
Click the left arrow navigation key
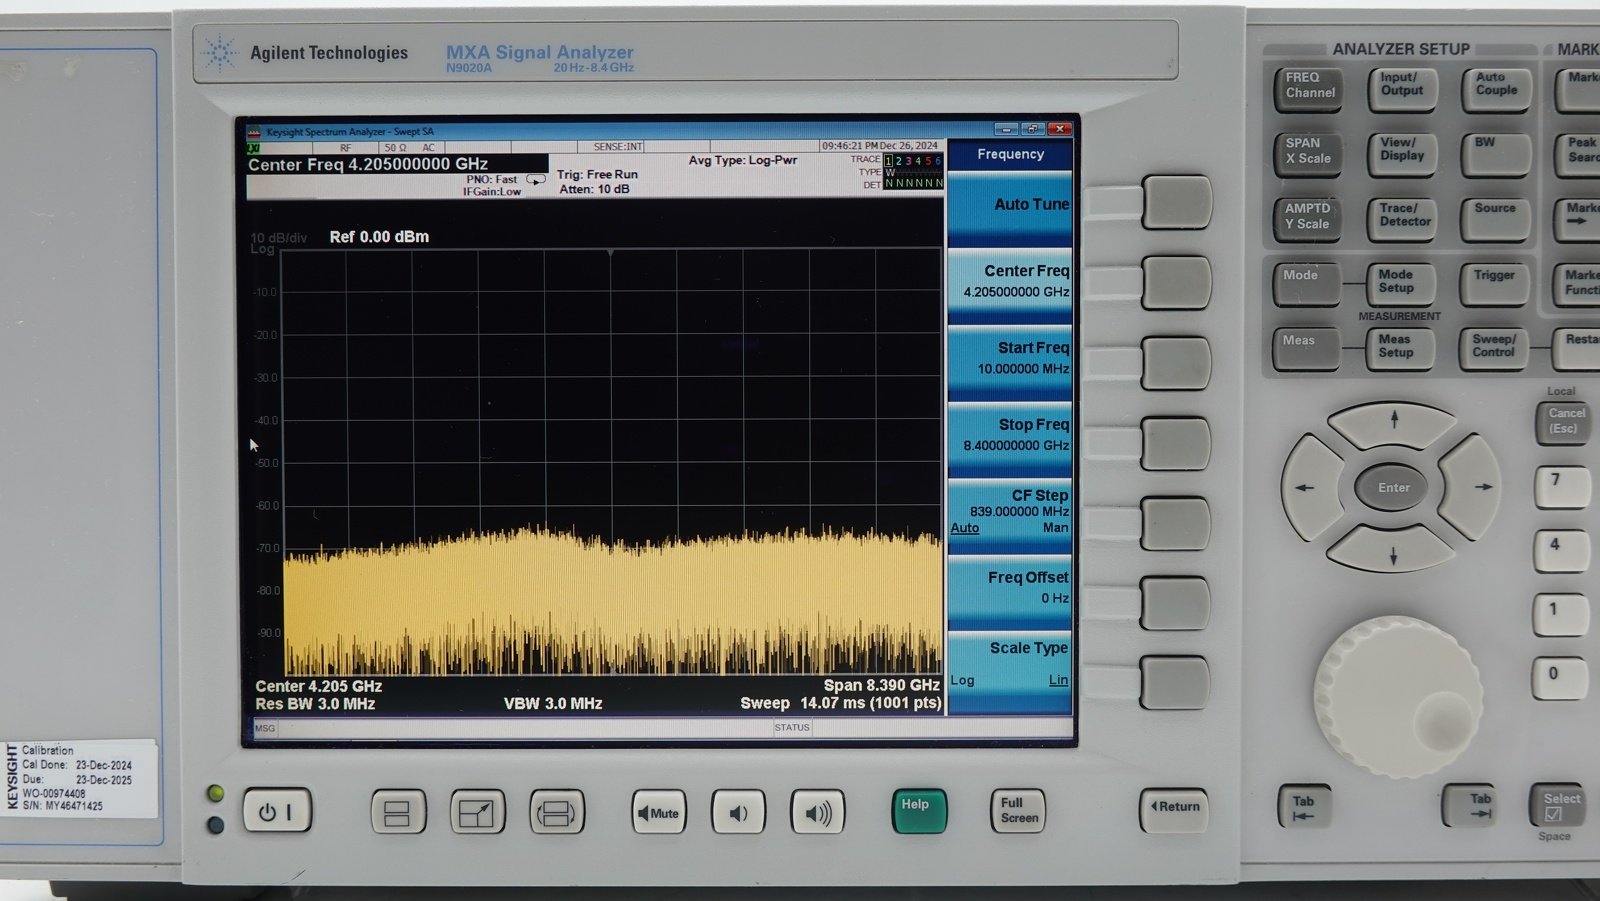tap(1311, 487)
